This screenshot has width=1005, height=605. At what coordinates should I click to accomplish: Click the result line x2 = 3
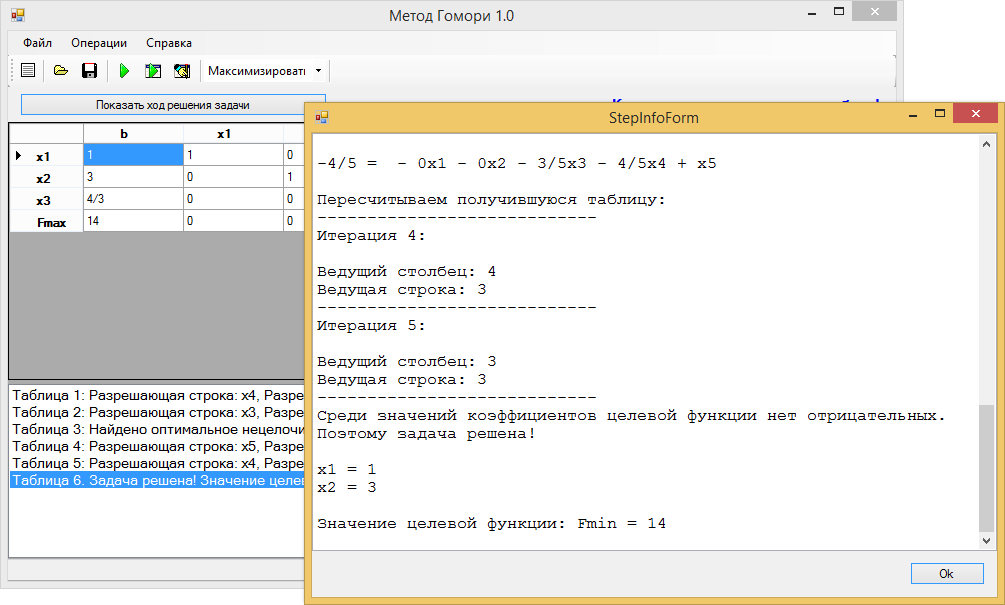coord(347,488)
